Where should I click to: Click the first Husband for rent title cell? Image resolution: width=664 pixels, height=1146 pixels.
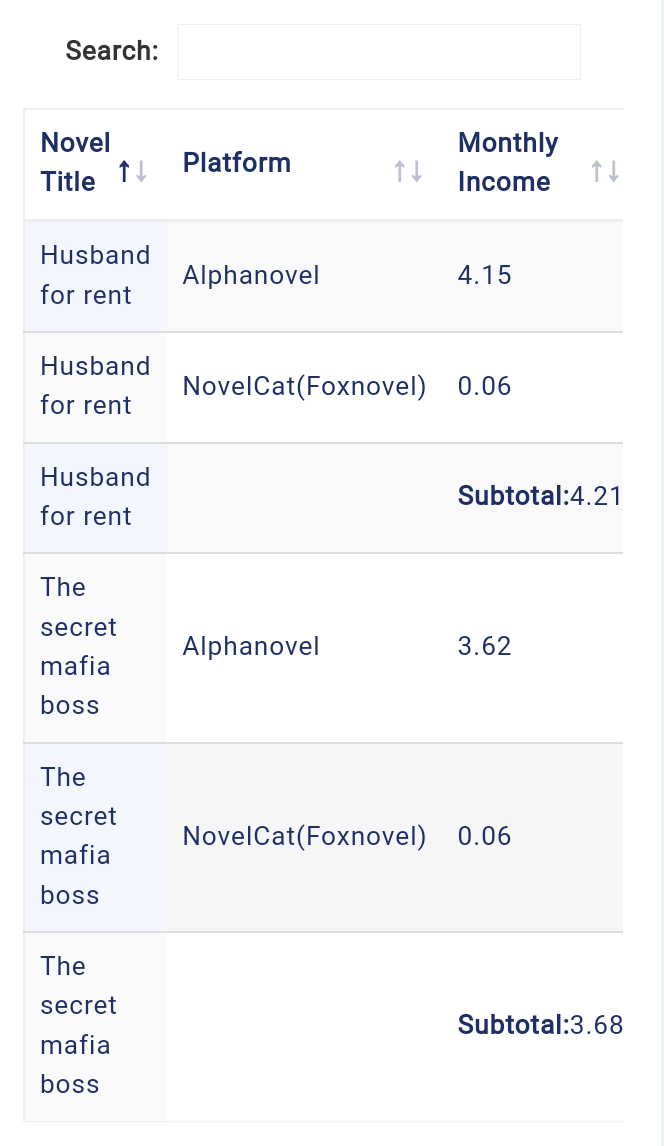[96, 276]
